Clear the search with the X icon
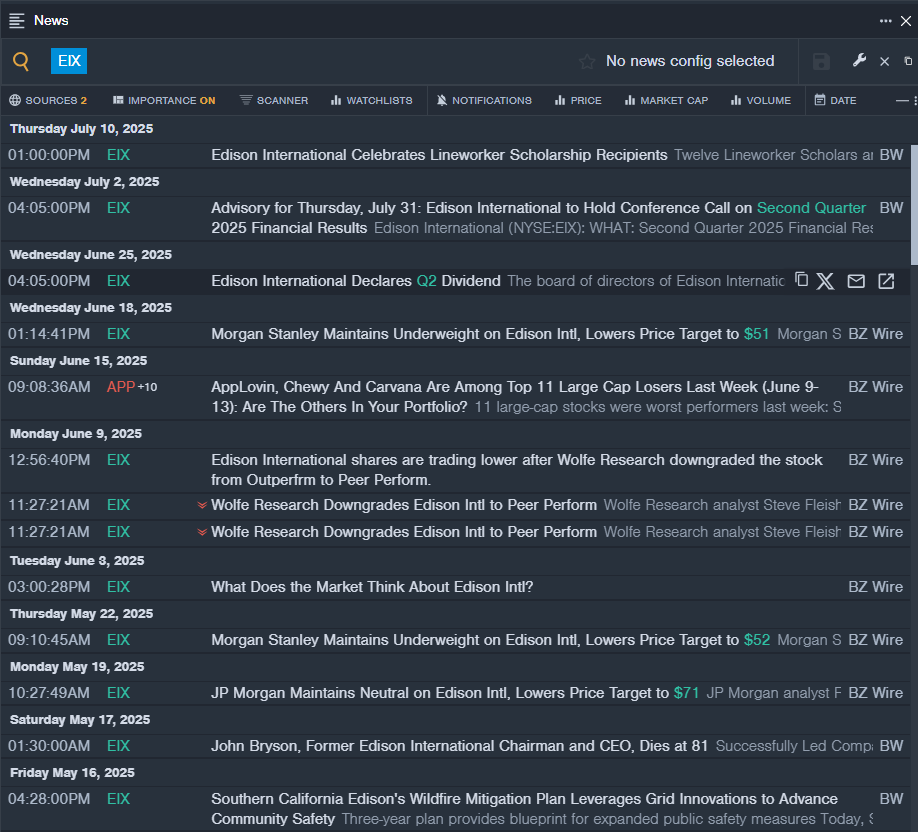Image resolution: width=918 pixels, height=832 pixels. (885, 61)
